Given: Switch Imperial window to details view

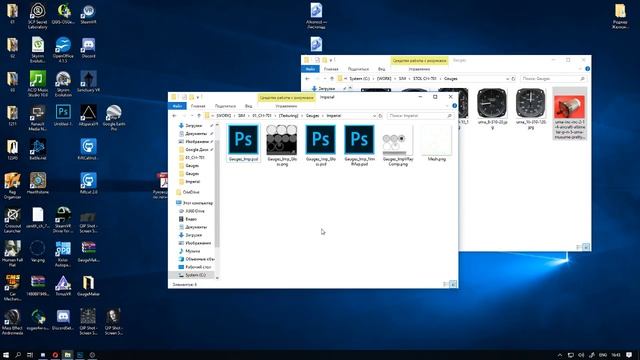Looking at the screenshot, I should tap(446, 284).
